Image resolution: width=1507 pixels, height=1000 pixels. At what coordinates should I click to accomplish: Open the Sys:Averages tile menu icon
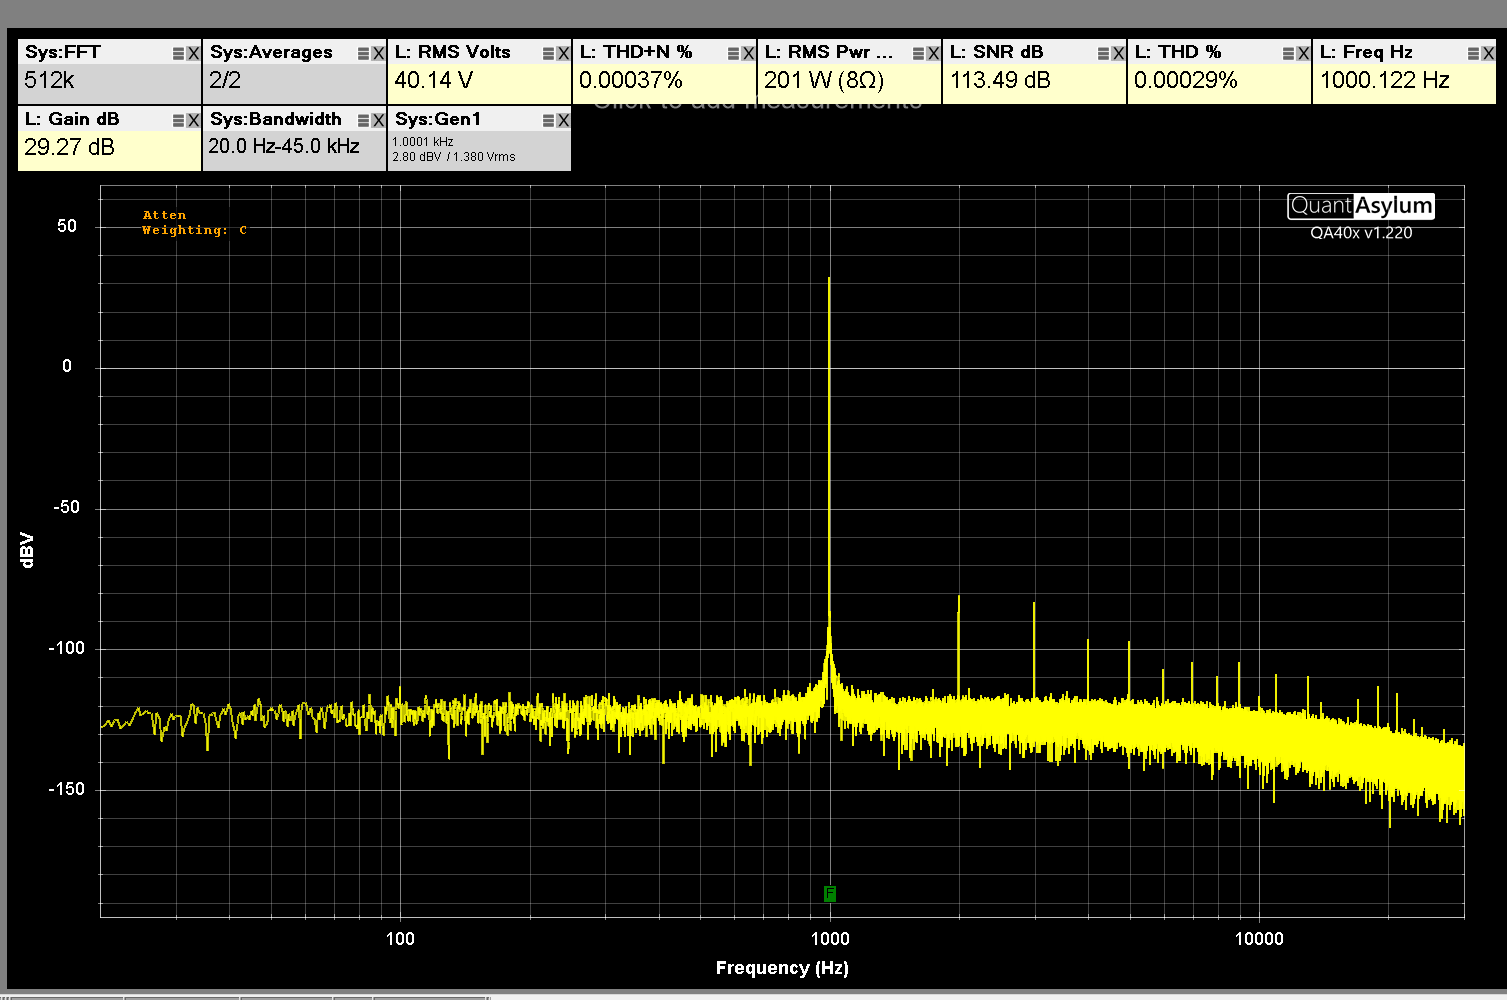pyautogui.click(x=363, y=54)
